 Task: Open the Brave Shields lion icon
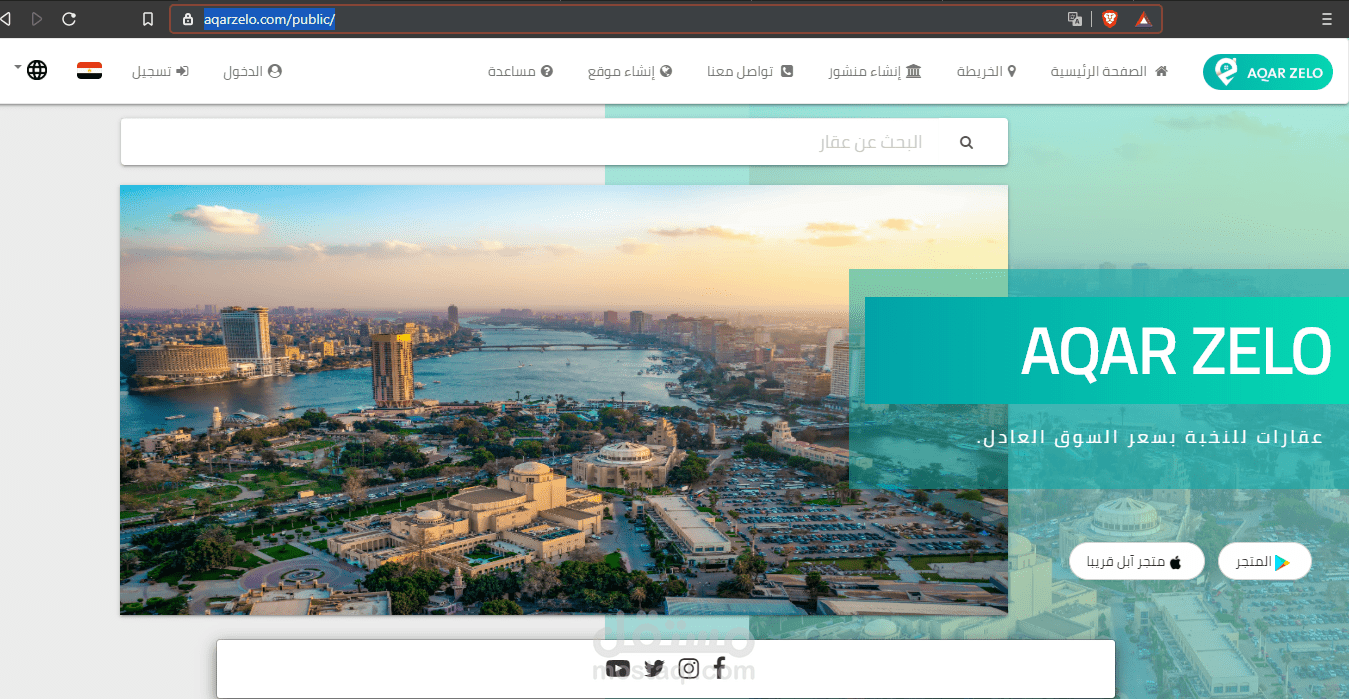tap(1110, 19)
